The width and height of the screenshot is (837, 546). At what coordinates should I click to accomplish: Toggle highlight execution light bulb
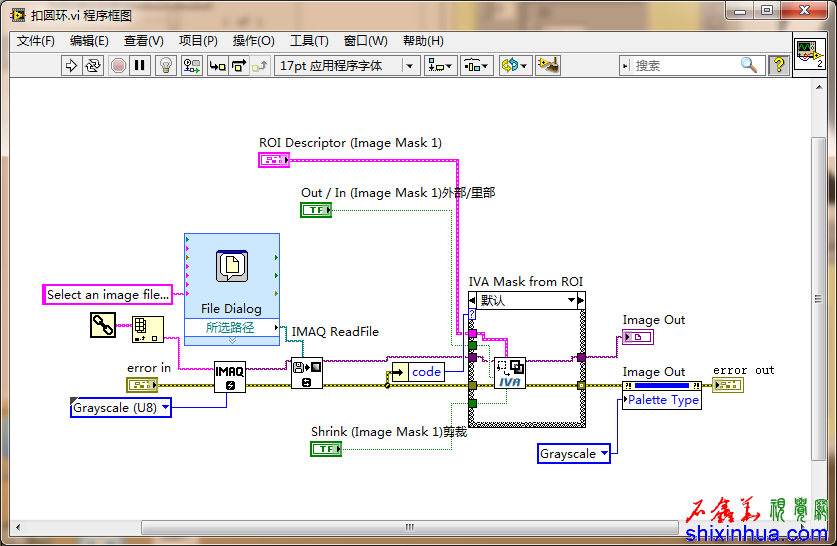pyautogui.click(x=166, y=65)
